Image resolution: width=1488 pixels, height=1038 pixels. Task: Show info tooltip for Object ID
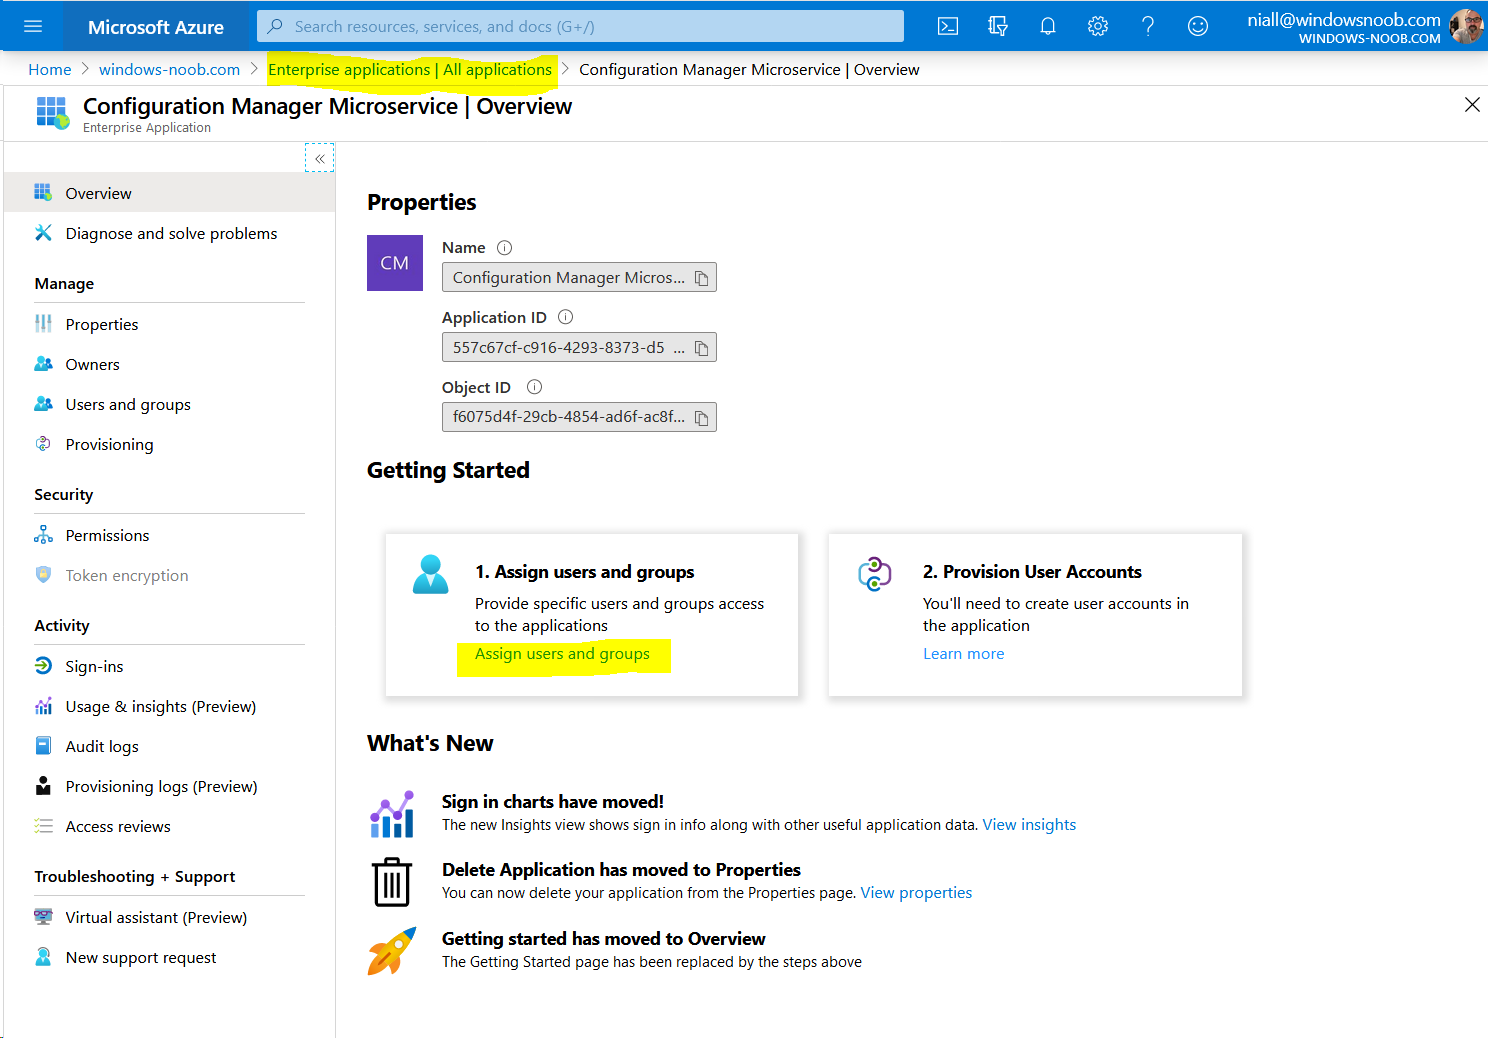[x=535, y=387]
